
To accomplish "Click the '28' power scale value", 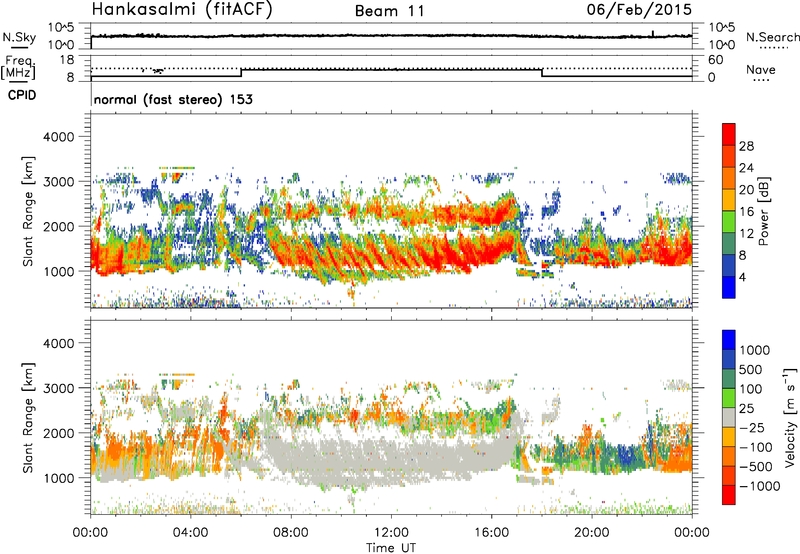I will pos(746,146).
